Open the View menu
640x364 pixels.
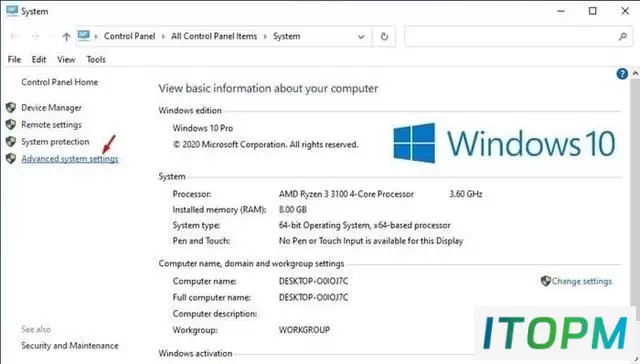coord(66,60)
